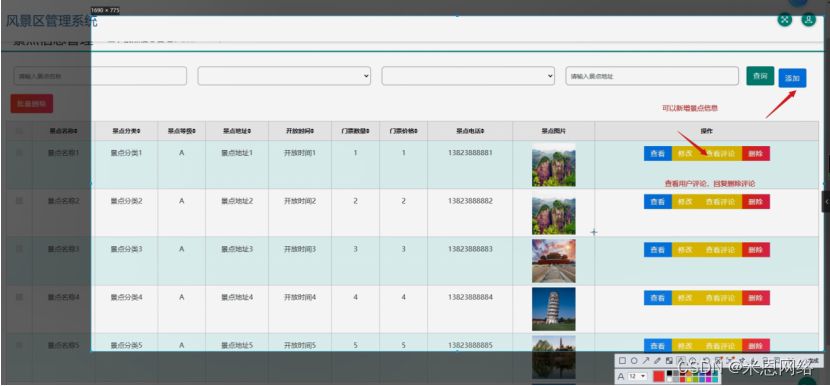Screen dimensions: 830x386
Task: Open the first filter dropdown beside name field
Action: coord(284,76)
